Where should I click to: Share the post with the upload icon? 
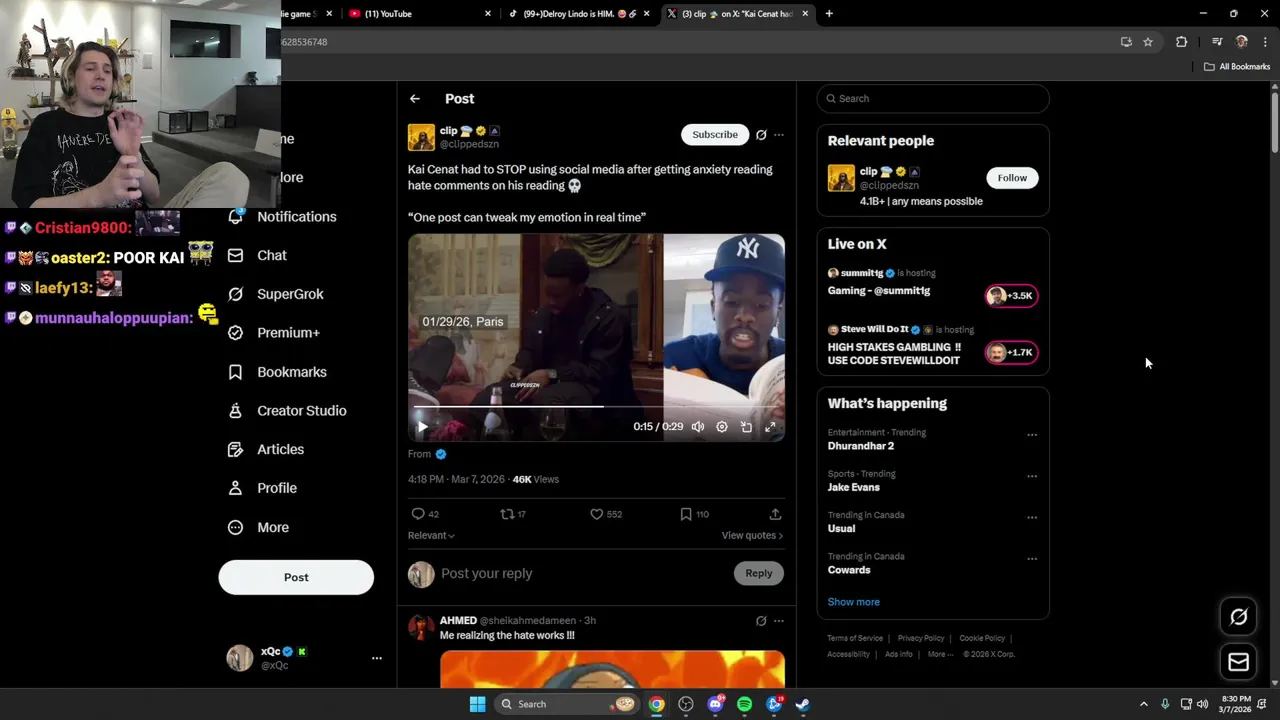pos(775,514)
